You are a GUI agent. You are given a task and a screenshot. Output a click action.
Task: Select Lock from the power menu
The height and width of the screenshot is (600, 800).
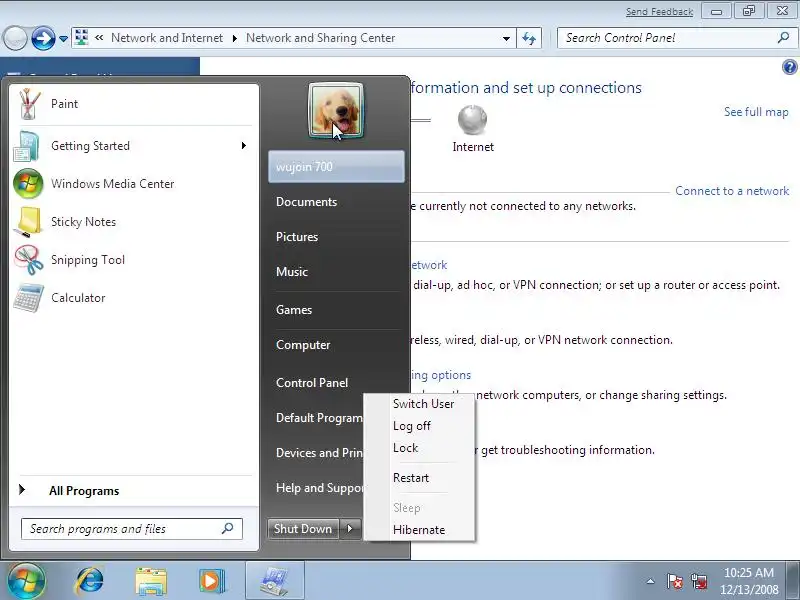[406, 448]
